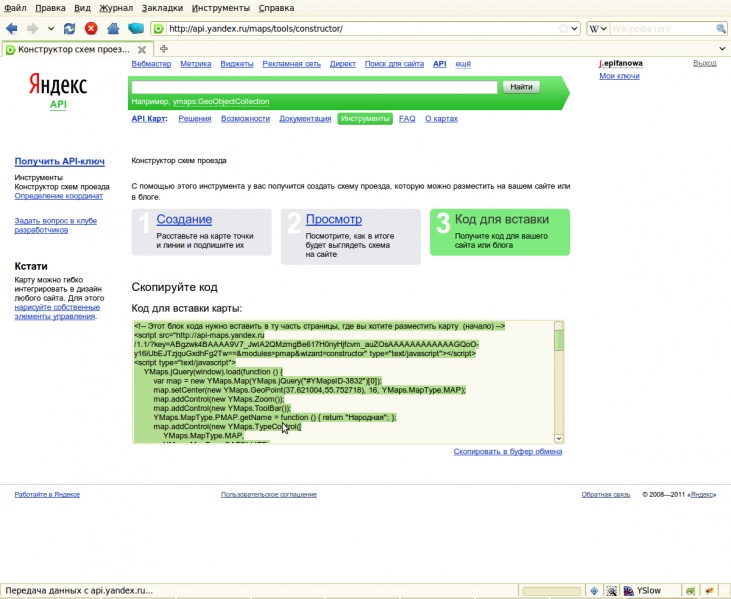Viewport: 731px width, 599px height.
Task: Click the forward navigation arrow
Action: (32, 28)
